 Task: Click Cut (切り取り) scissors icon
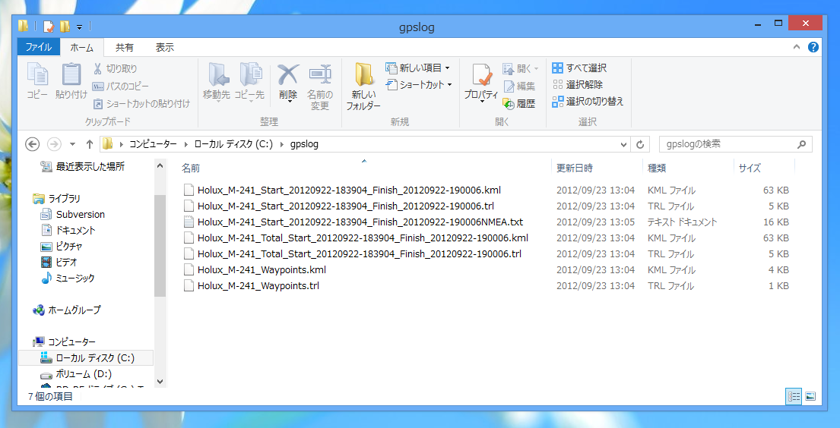97,69
